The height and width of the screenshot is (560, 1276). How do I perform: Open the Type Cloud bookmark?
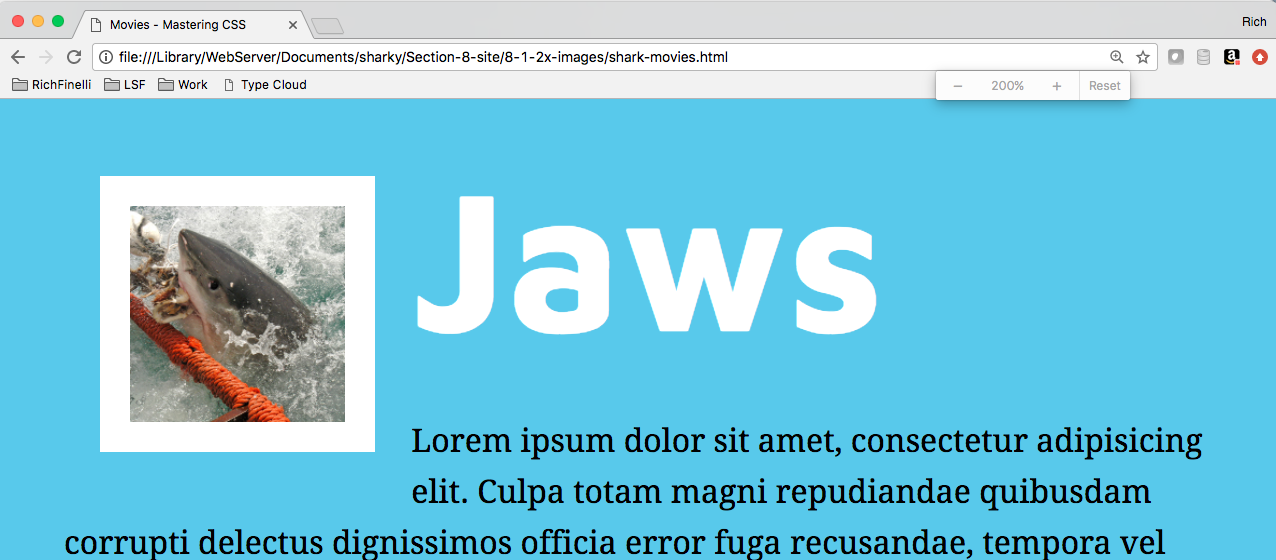(x=265, y=85)
